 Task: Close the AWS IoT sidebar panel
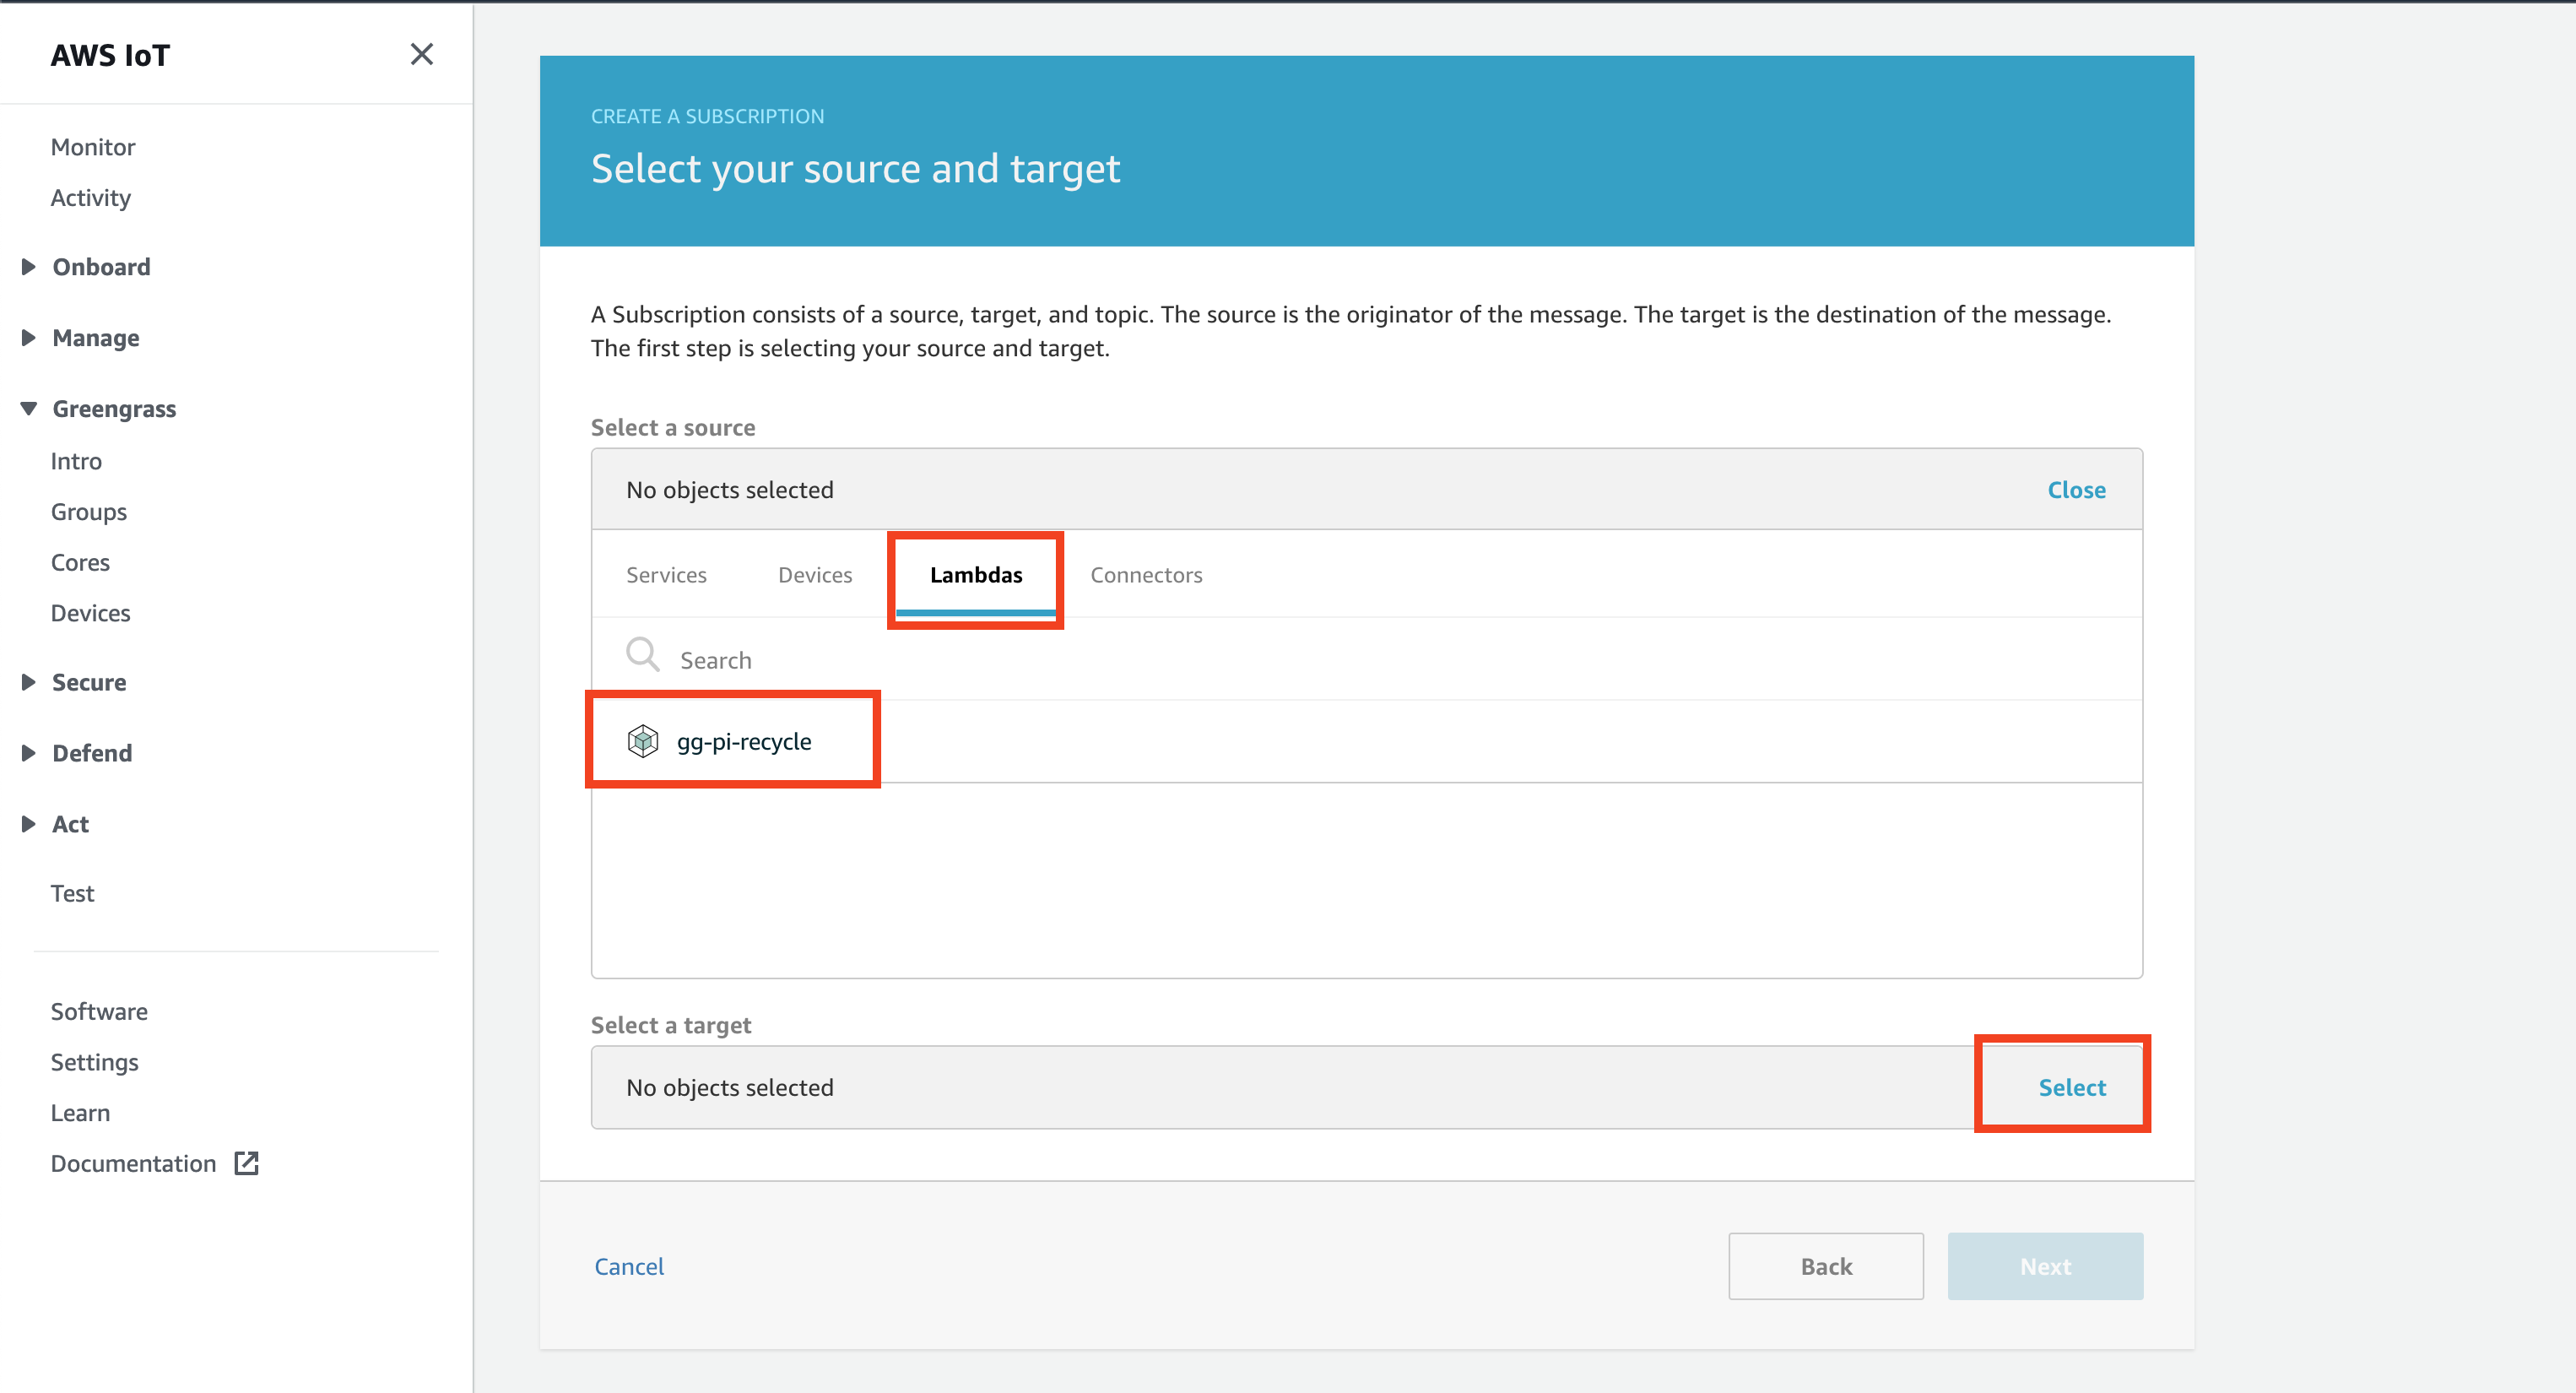click(x=422, y=54)
